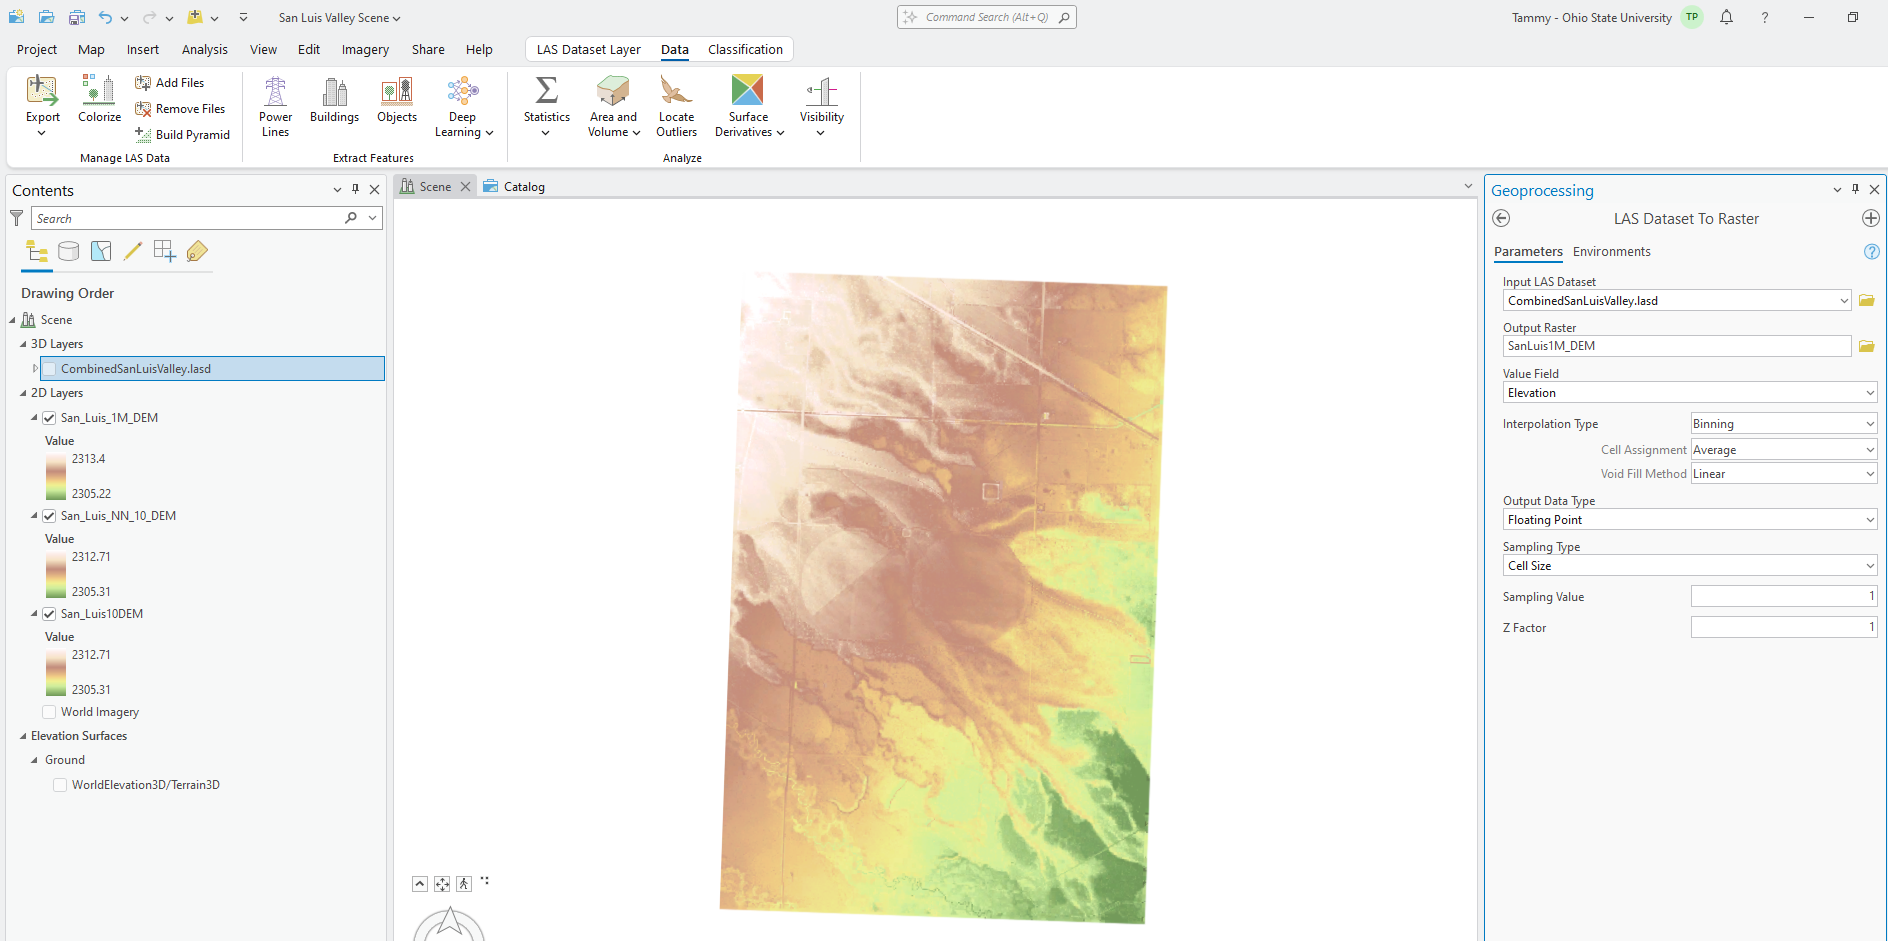Collapse the 2D Layers group
The height and width of the screenshot is (941, 1888).
click(24, 394)
